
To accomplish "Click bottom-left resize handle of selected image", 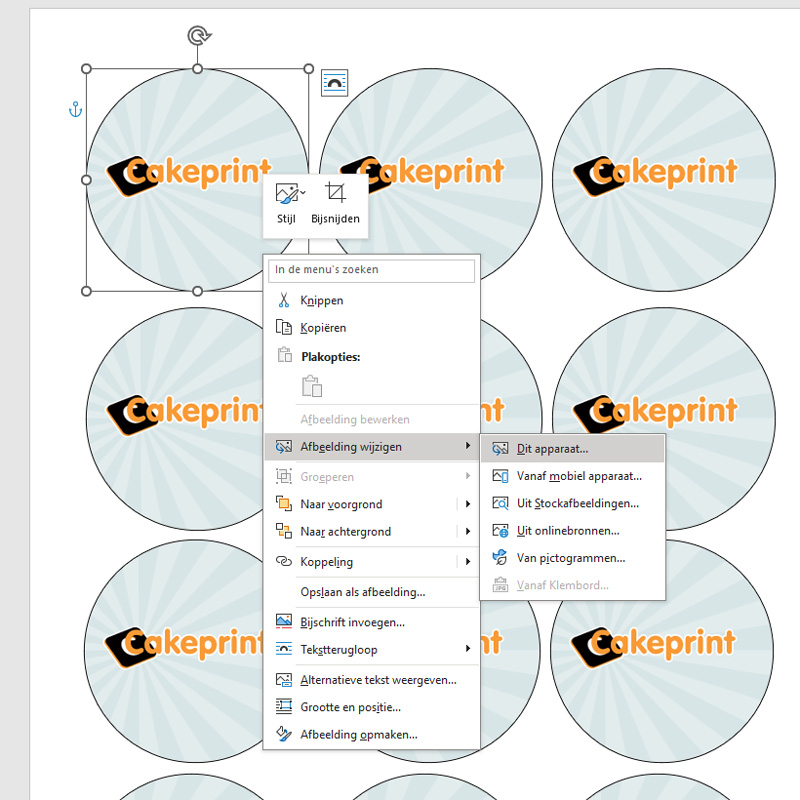I will pos(86,291).
